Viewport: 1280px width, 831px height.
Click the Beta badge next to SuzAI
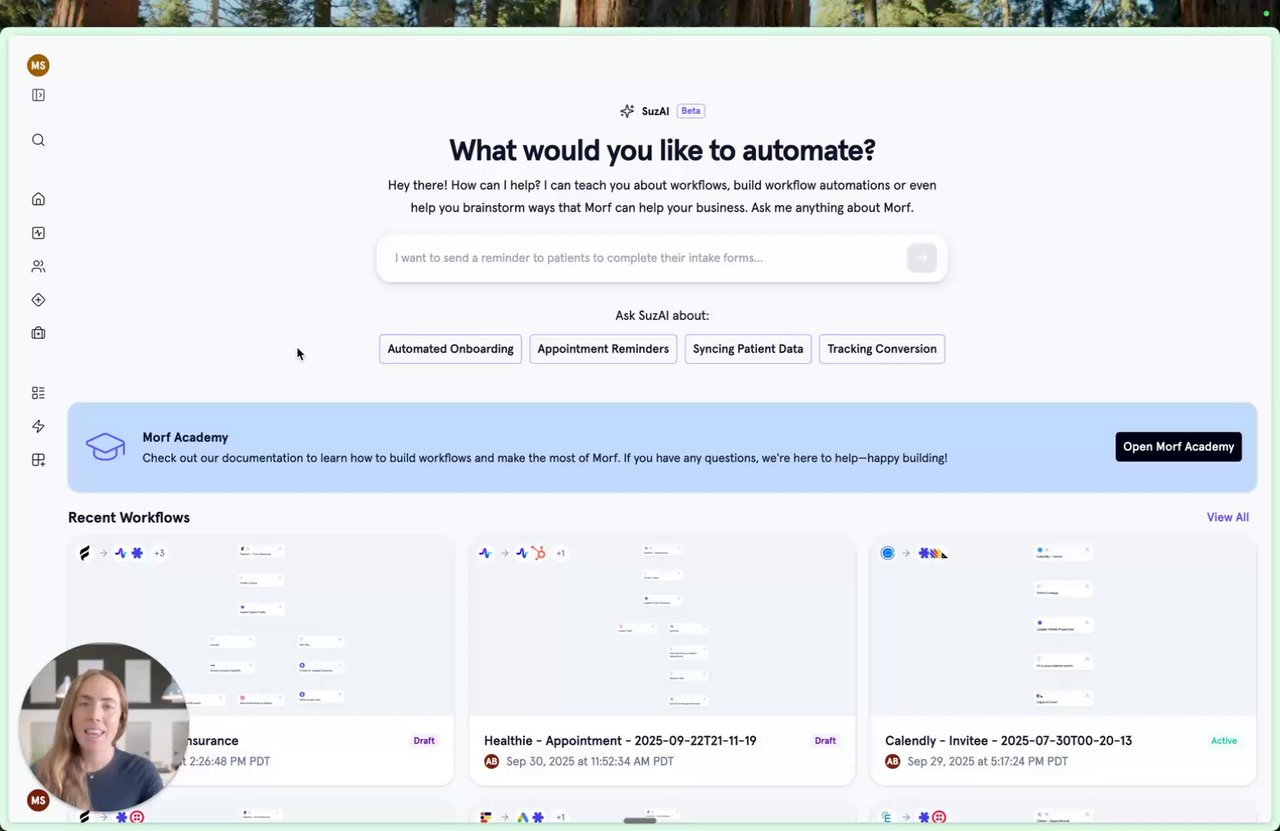tap(691, 111)
